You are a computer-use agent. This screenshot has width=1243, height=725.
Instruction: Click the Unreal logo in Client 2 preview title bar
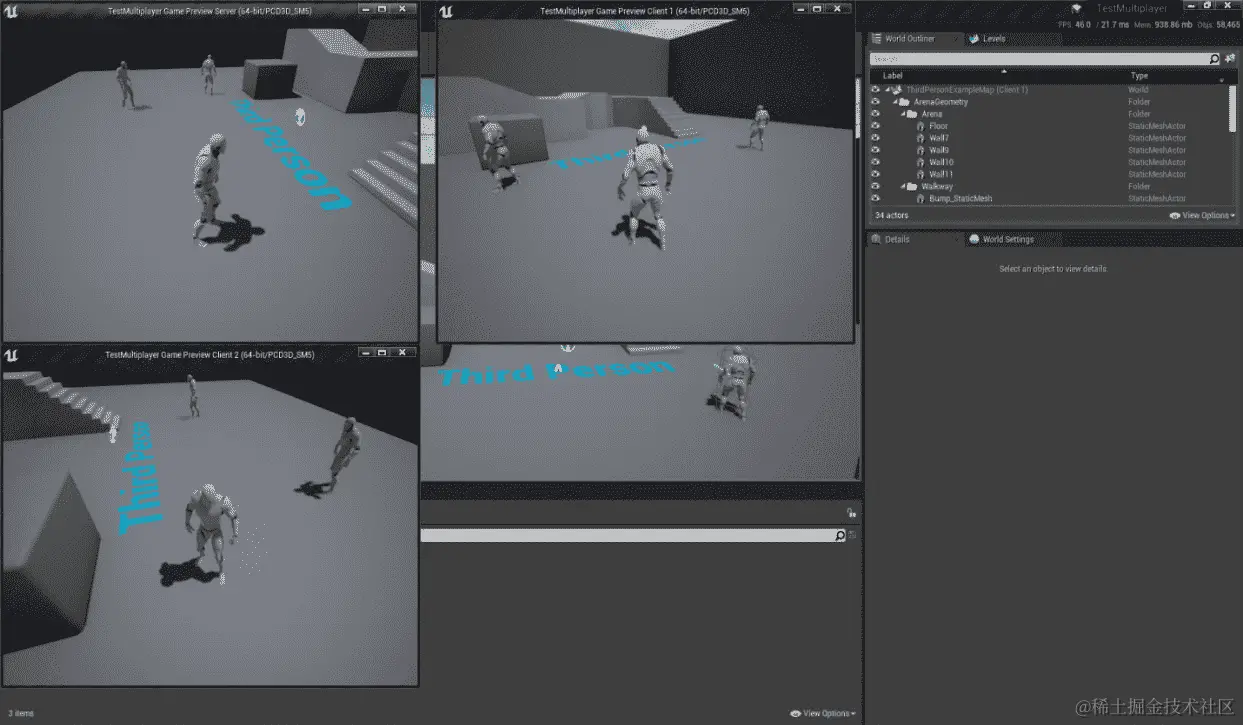coord(11,354)
